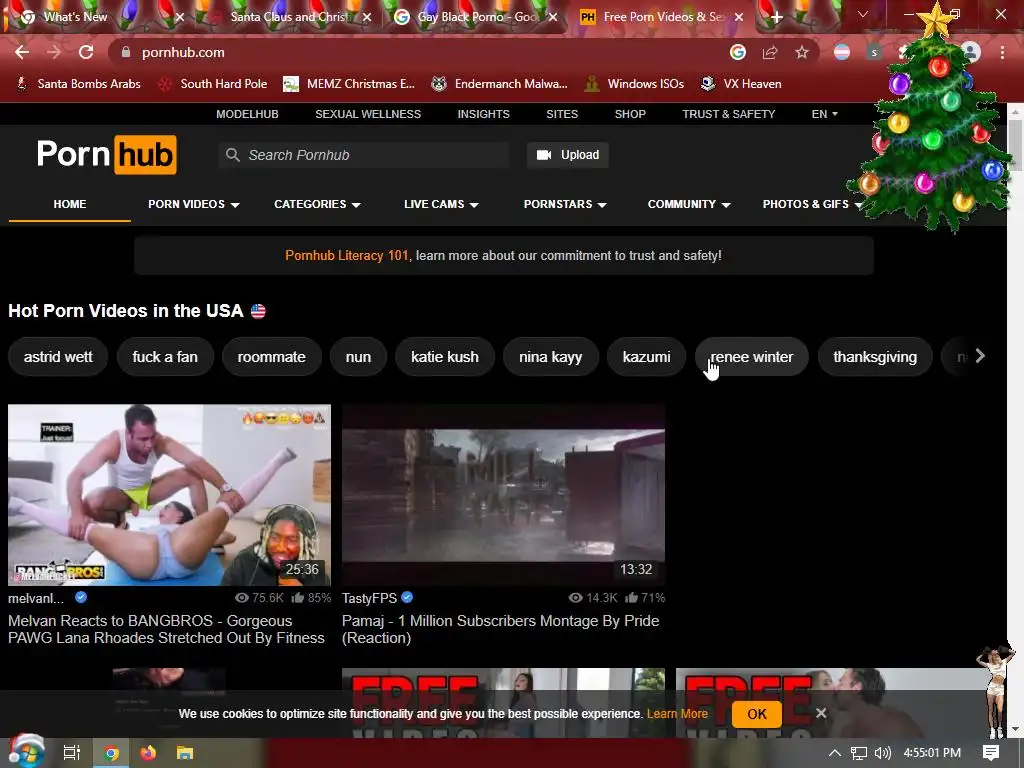Click the Upload button
This screenshot has height=768, width=1024.
click(x=568, y=155)
